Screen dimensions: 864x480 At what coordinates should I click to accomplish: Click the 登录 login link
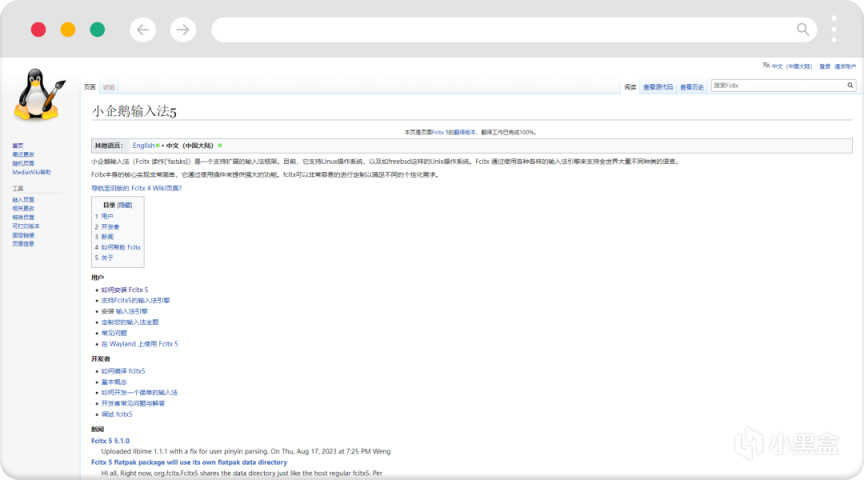point(824,66)
